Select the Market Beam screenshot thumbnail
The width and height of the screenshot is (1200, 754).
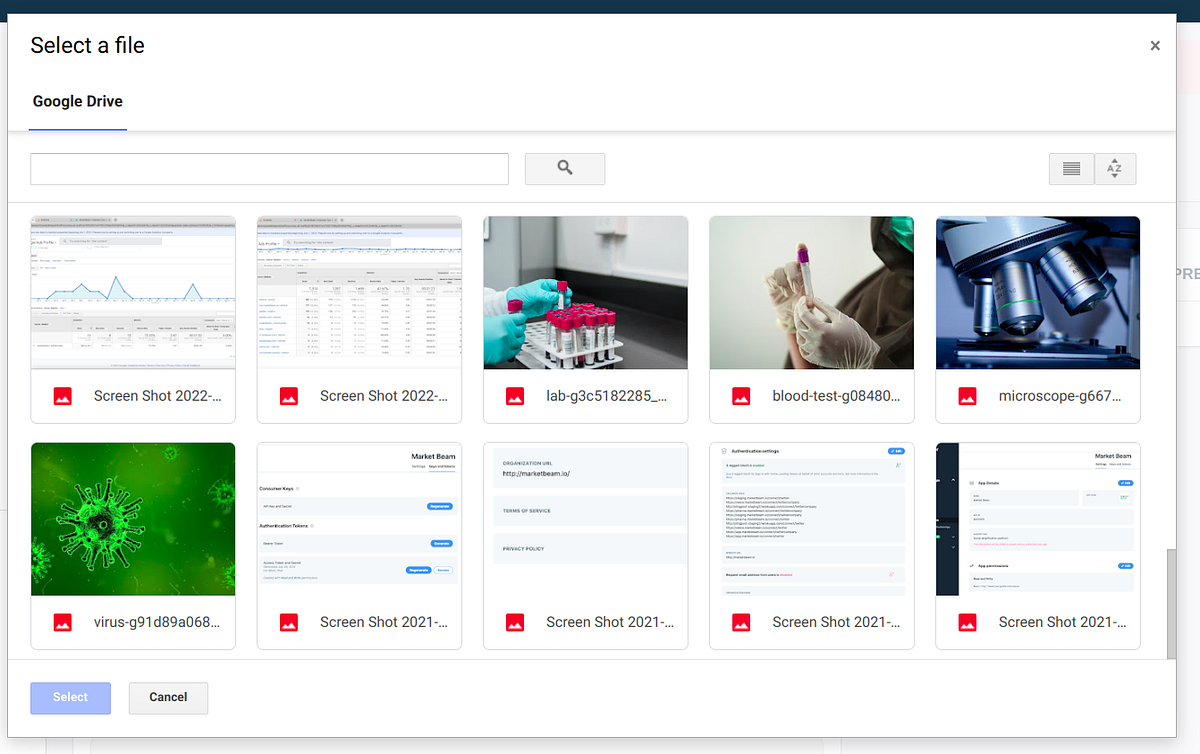point(359,518)
